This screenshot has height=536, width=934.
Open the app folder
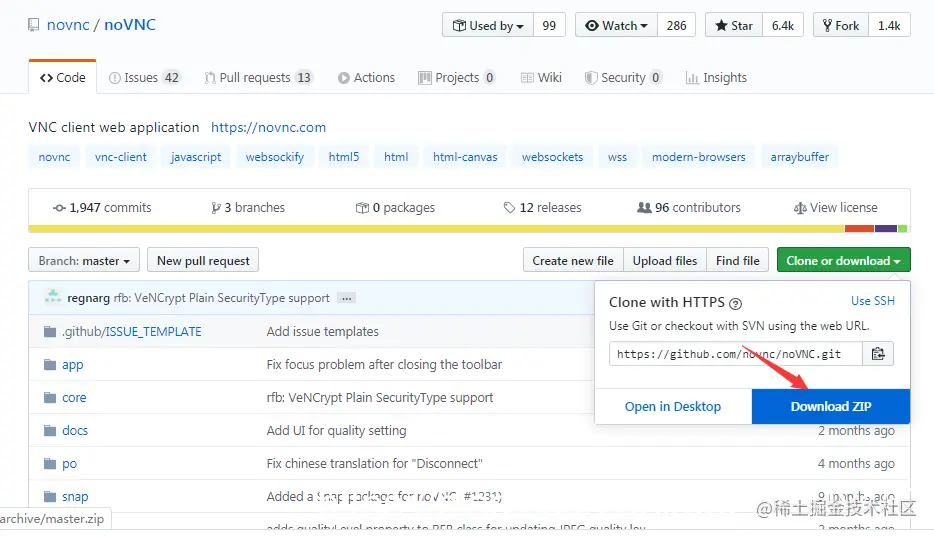click(x=73, y=364)
